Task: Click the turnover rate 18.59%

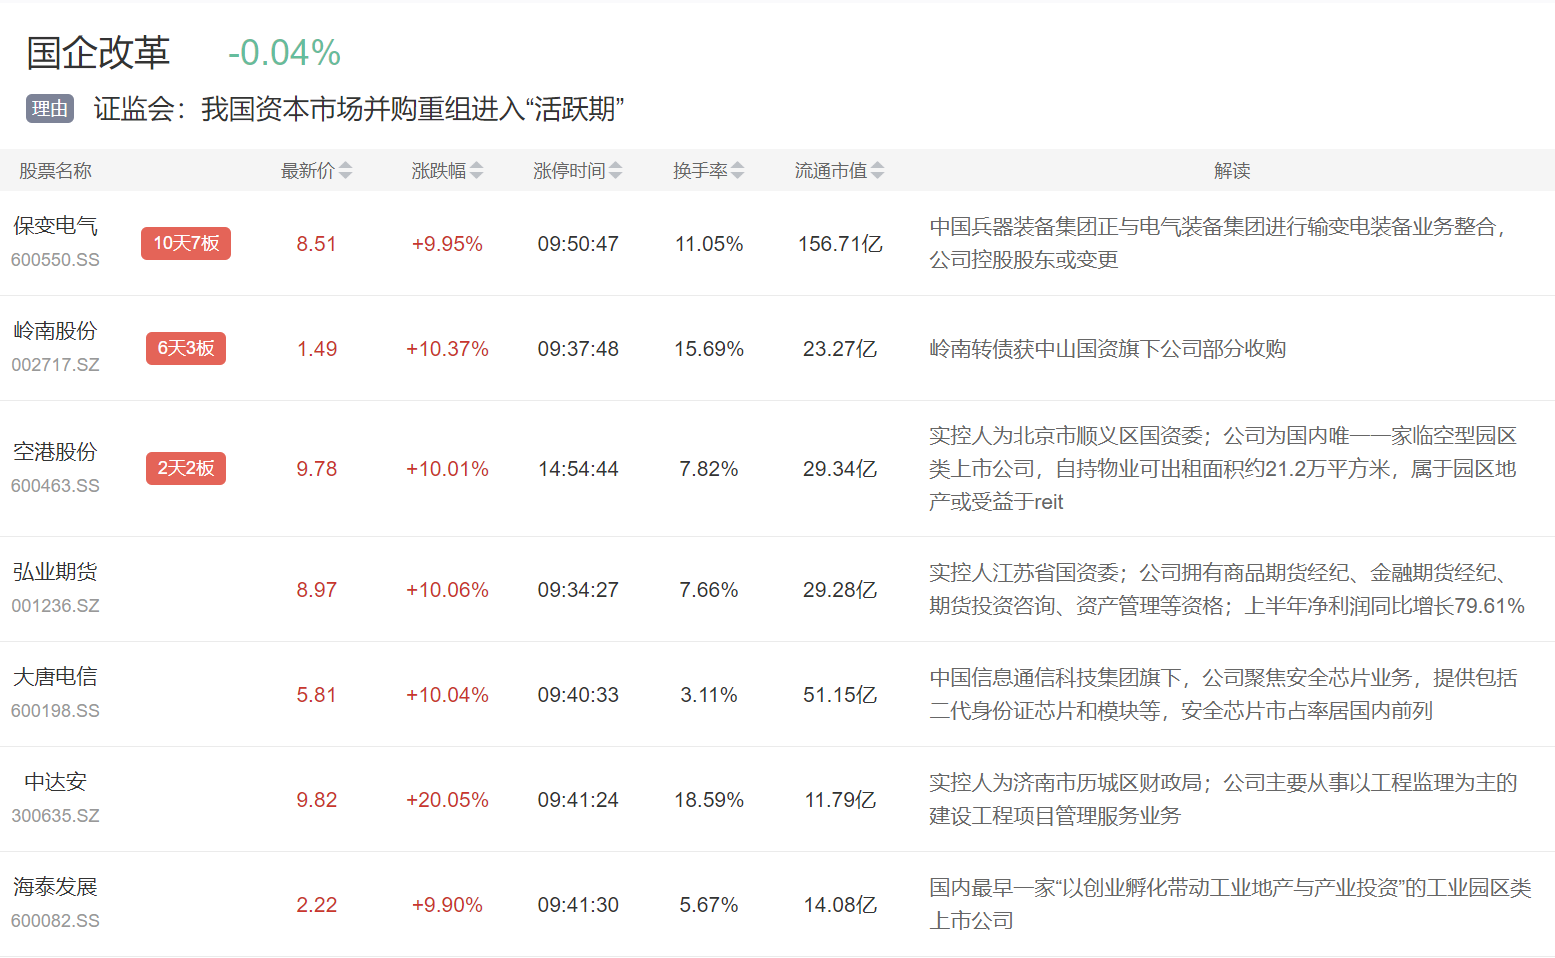Action: tap(709, 800)
